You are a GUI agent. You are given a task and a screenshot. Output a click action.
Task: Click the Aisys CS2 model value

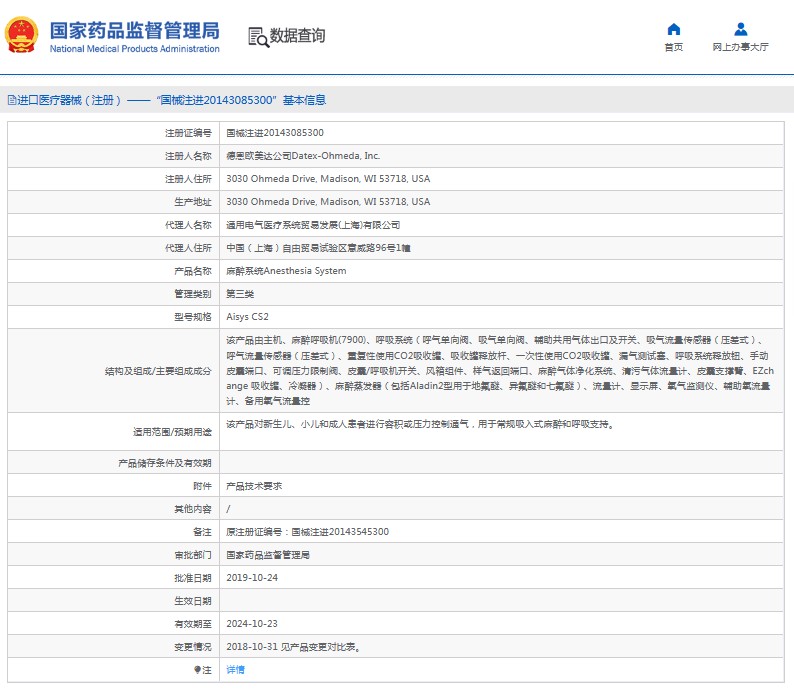247,317
